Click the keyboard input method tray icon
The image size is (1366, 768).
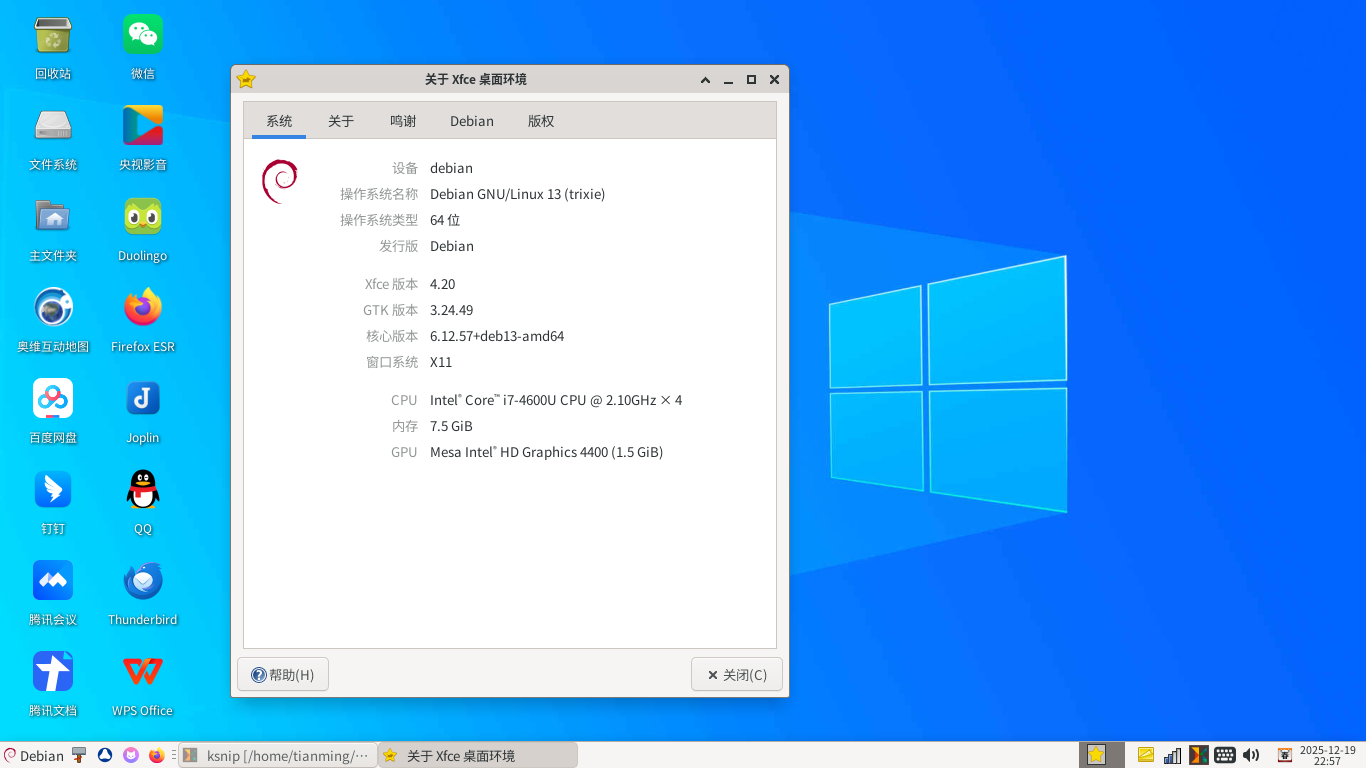(1225, 755)
